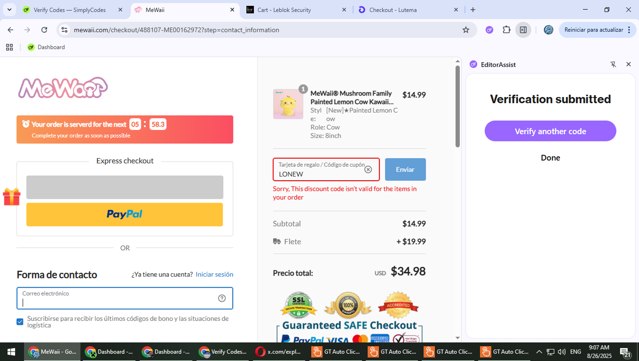Screen dimensions: 639x361
Task: Open the Chrome three-dot menu
Action: (629, 30)
